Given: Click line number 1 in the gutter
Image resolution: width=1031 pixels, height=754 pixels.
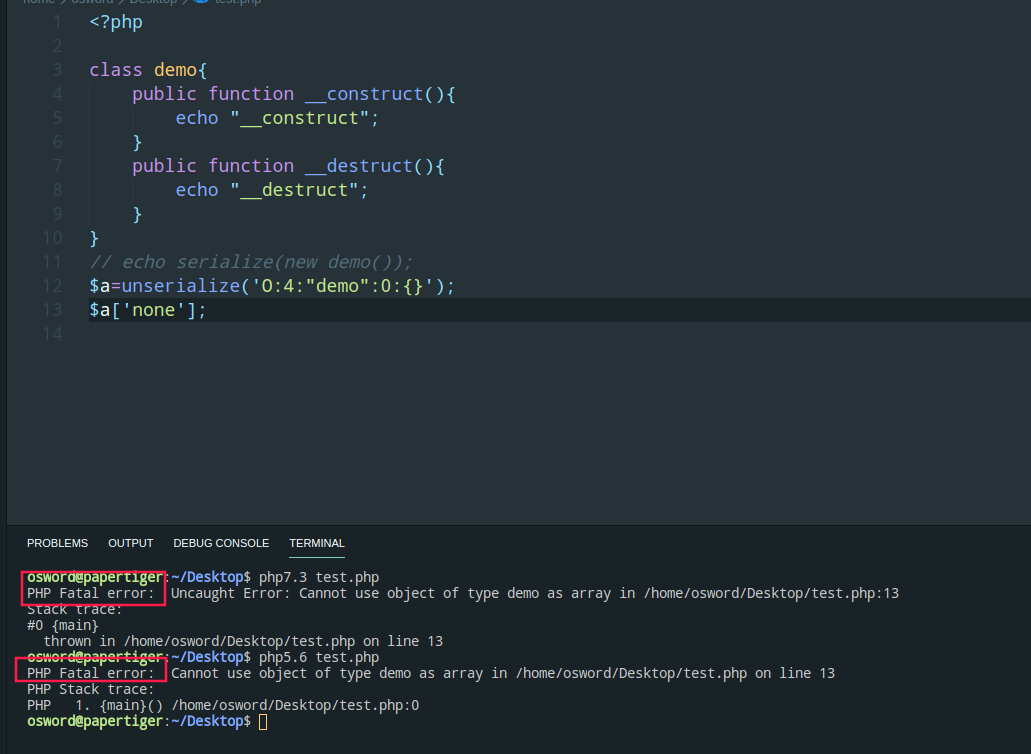Looking at the screenshot, I should coord(56,21).
